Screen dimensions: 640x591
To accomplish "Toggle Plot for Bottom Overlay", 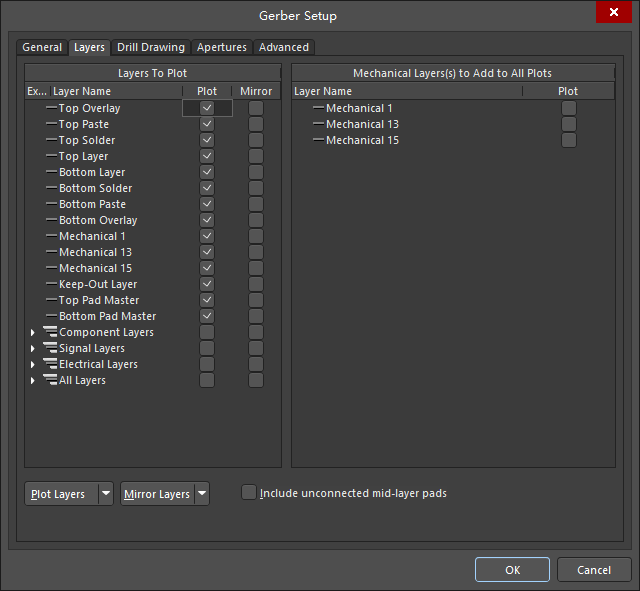I will 207,220.
